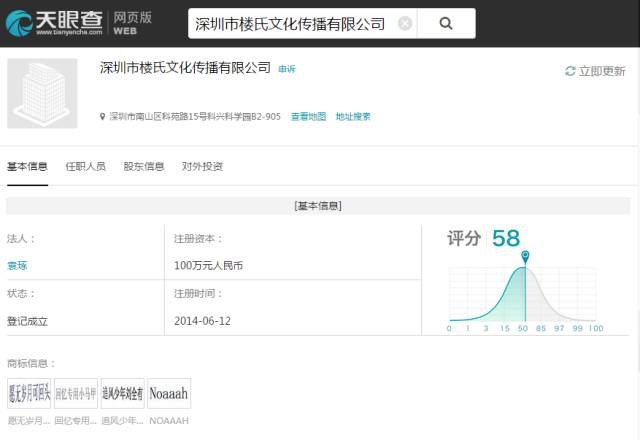640x440 pixels.
Task: Click the address text 科苑路15号
Action: 180,117
